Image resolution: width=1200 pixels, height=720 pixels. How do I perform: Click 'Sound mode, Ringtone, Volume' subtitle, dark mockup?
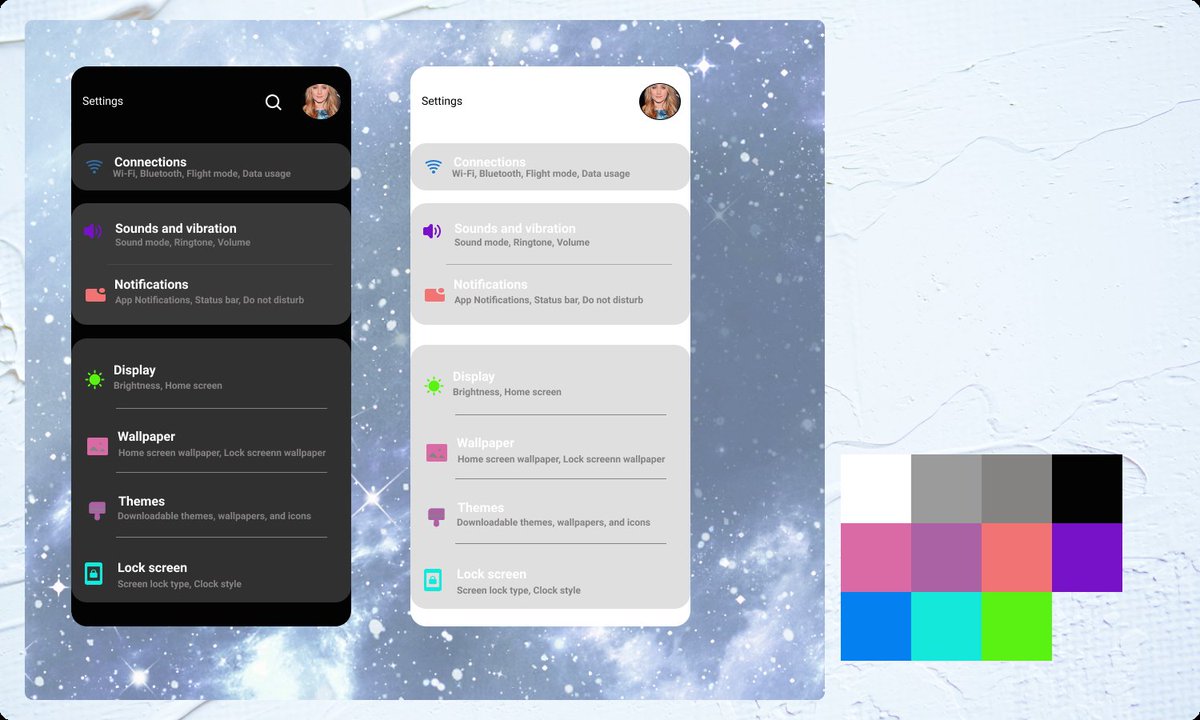pos(183,243)
